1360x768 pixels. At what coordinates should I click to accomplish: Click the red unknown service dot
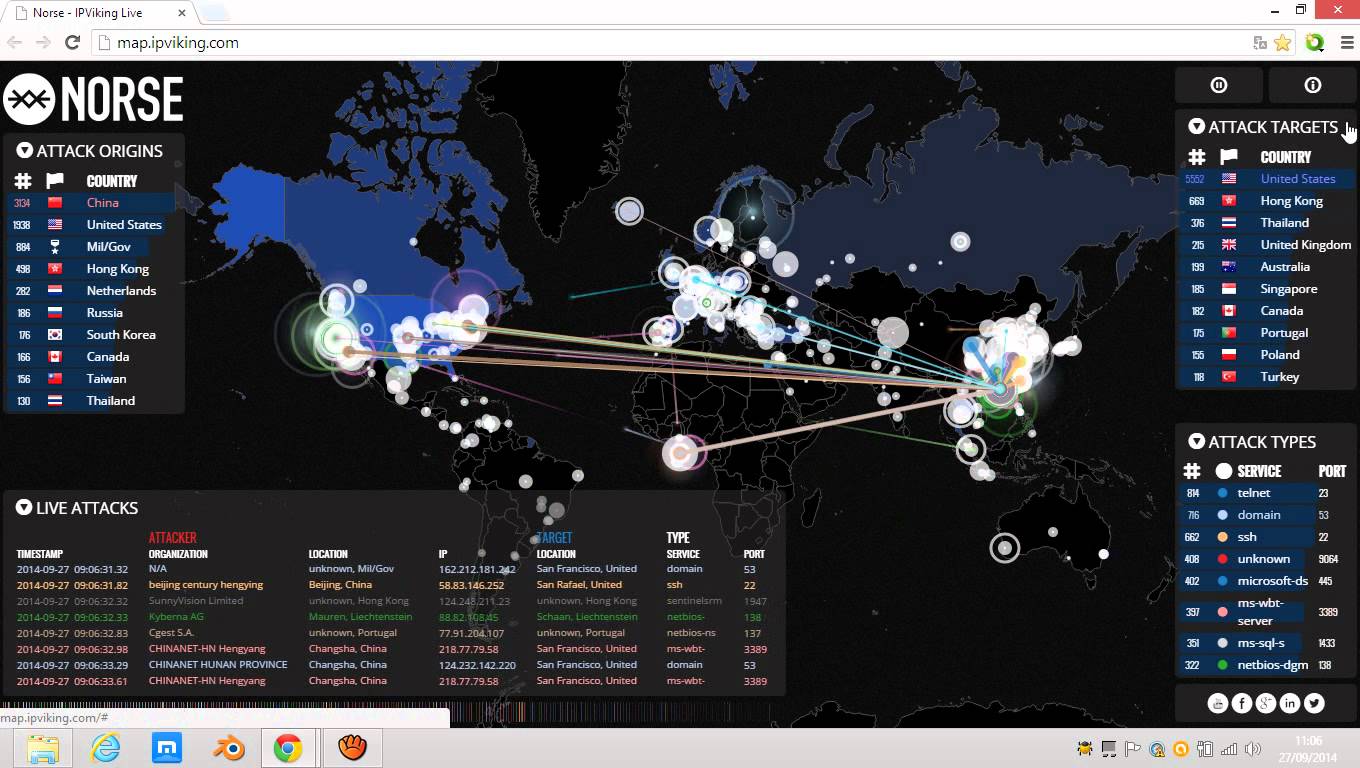[1222, 559]
